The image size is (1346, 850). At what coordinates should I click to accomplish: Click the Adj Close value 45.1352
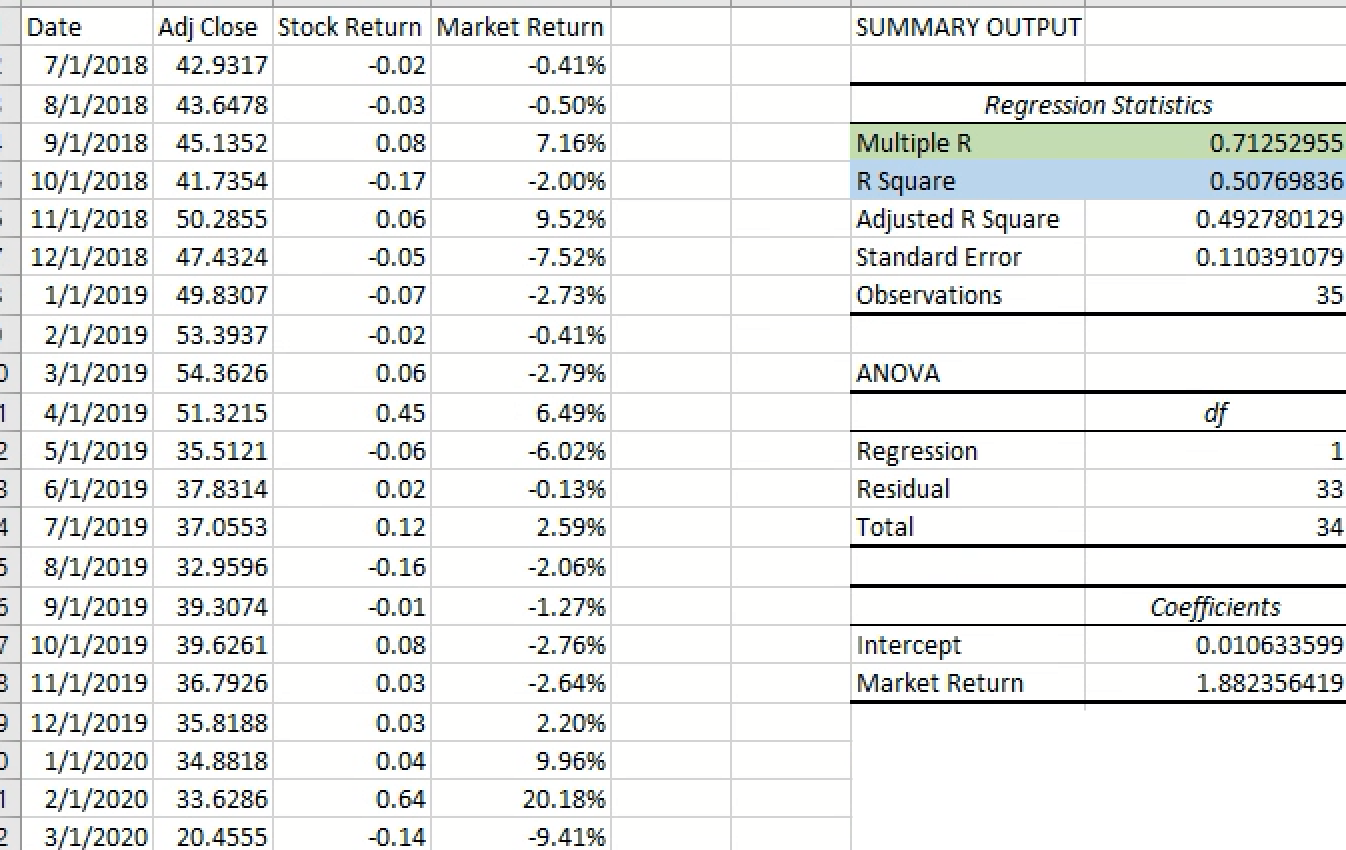coord(212,143)
